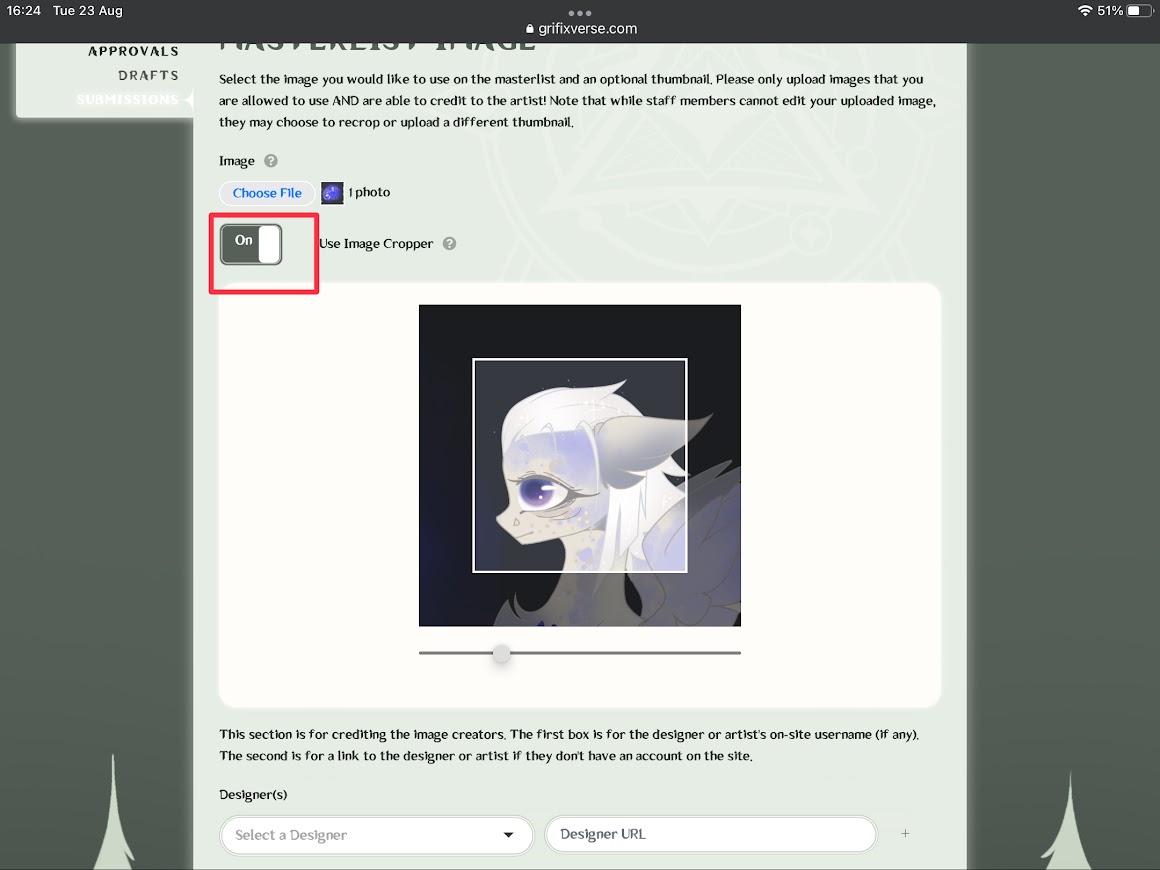
Task: Click the zoom slider handle under the image
Action: point(502,653)
